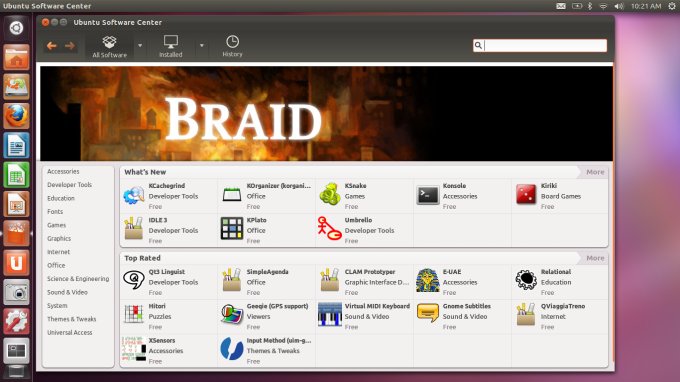Open the E-UAE pharaoh icon
Viewport: 680px width, 382px height.
point(428,280)
